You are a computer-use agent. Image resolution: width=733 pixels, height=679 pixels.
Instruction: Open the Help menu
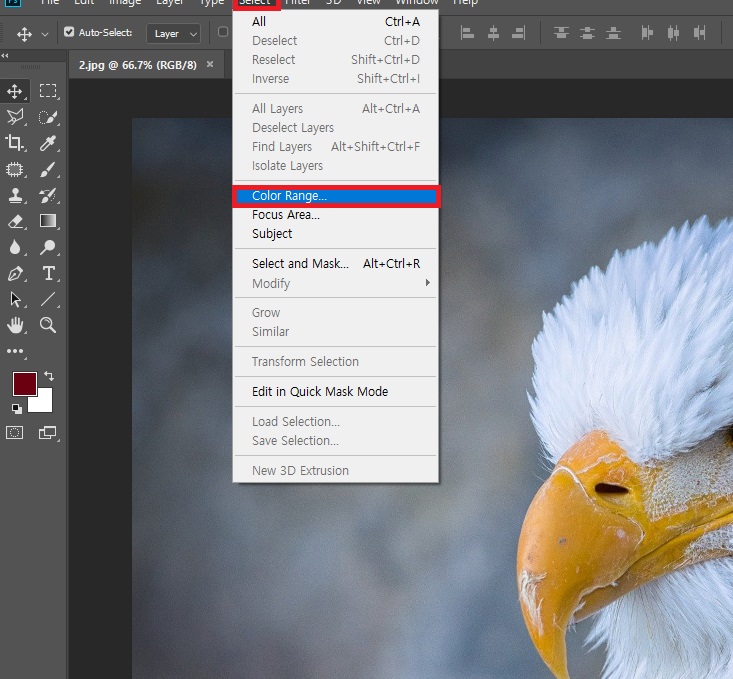465,2
